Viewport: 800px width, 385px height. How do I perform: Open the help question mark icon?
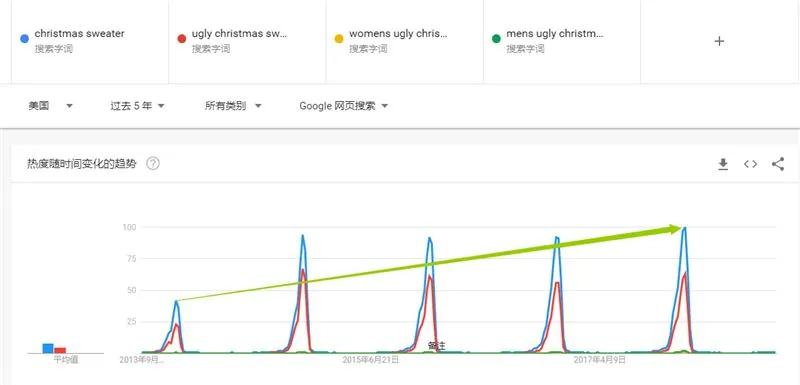153,164
